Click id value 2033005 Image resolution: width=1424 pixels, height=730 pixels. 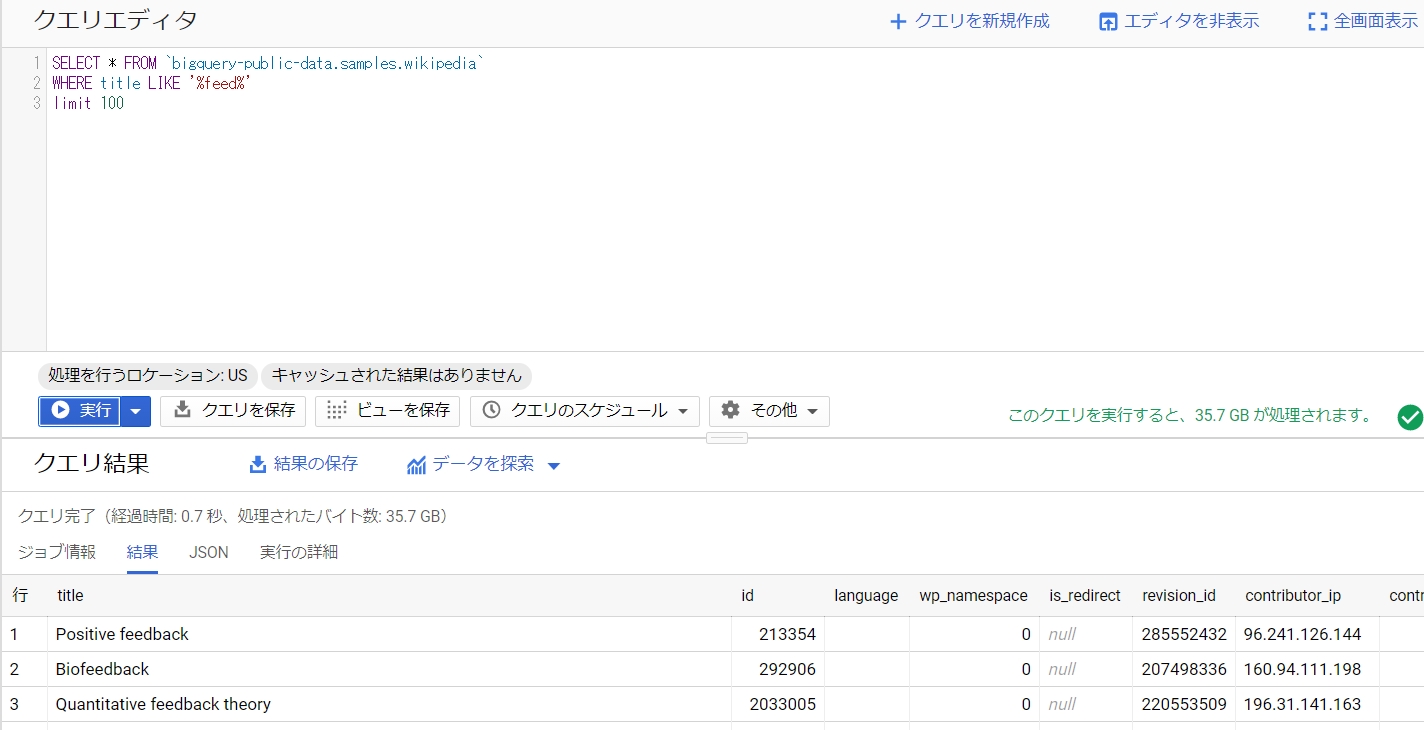pyautogui.click(x=783, y=704)
